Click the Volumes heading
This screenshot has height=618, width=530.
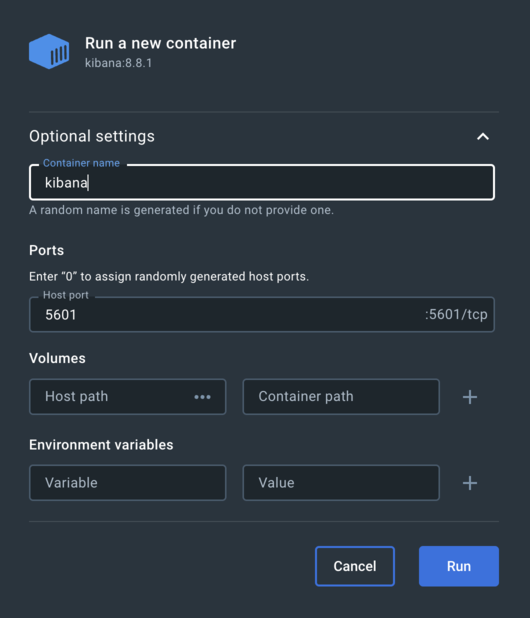[57, 358]
